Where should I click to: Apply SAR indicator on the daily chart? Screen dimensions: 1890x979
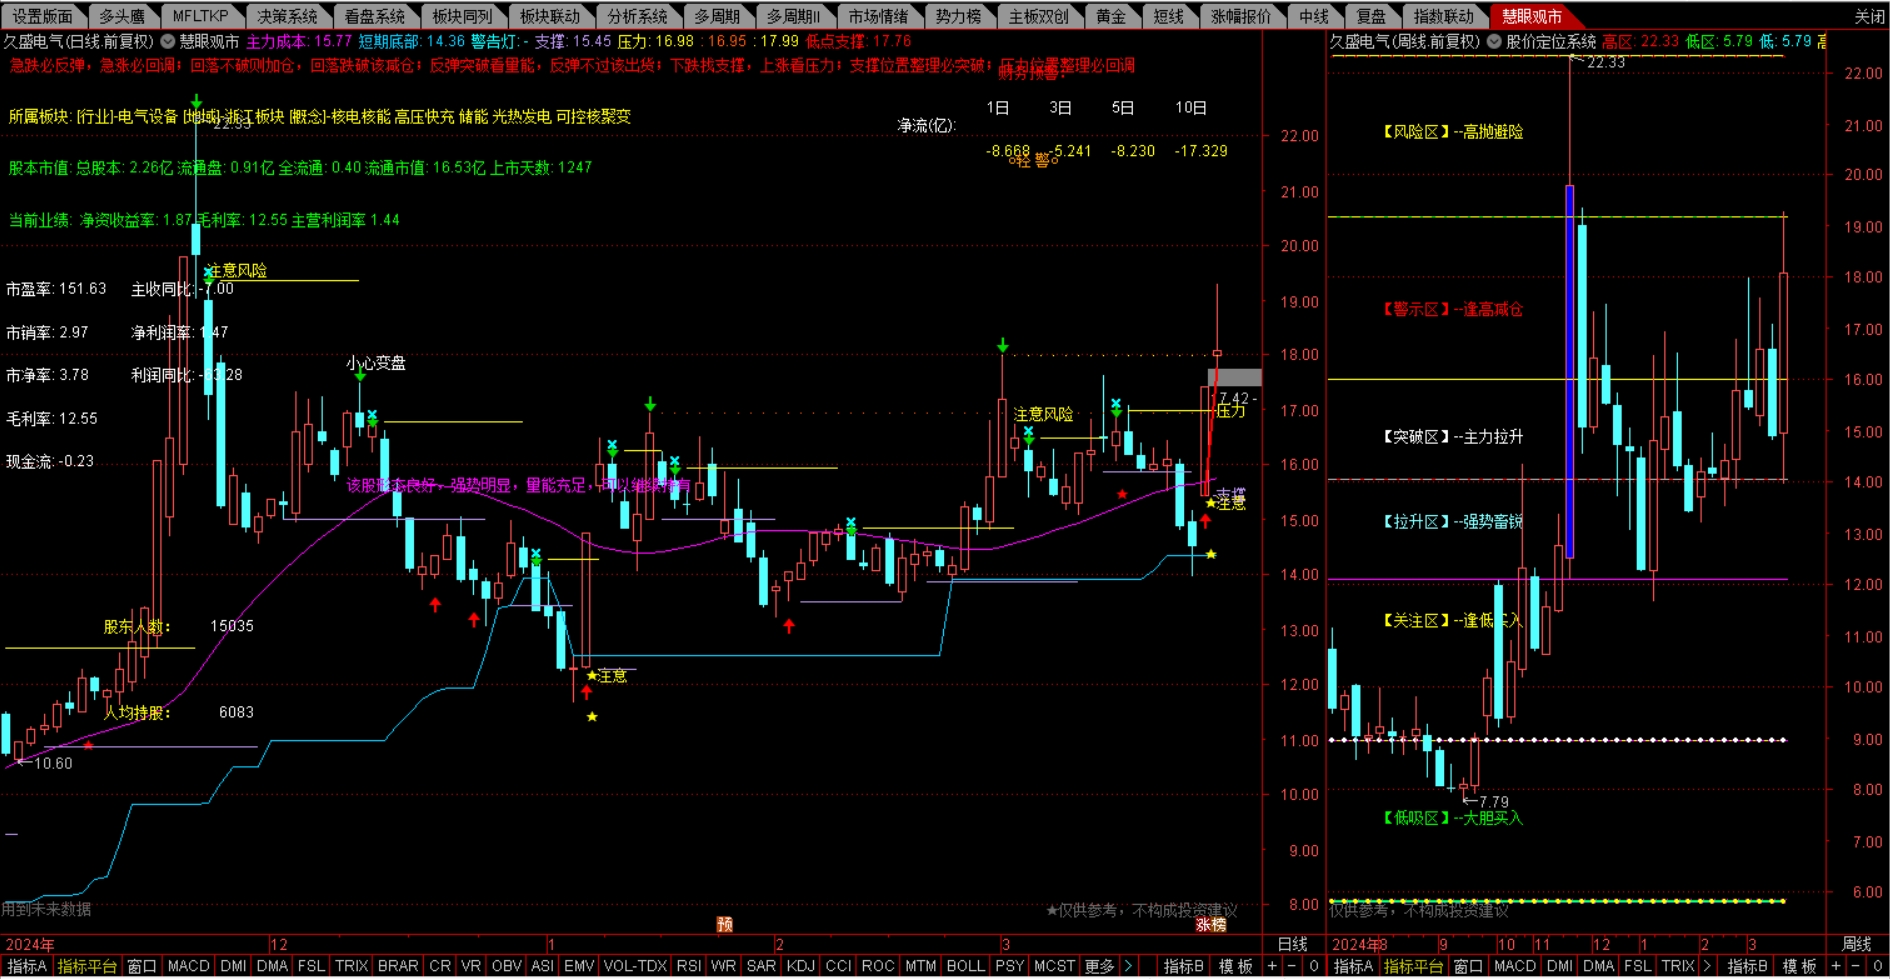(x=760, y=966)
